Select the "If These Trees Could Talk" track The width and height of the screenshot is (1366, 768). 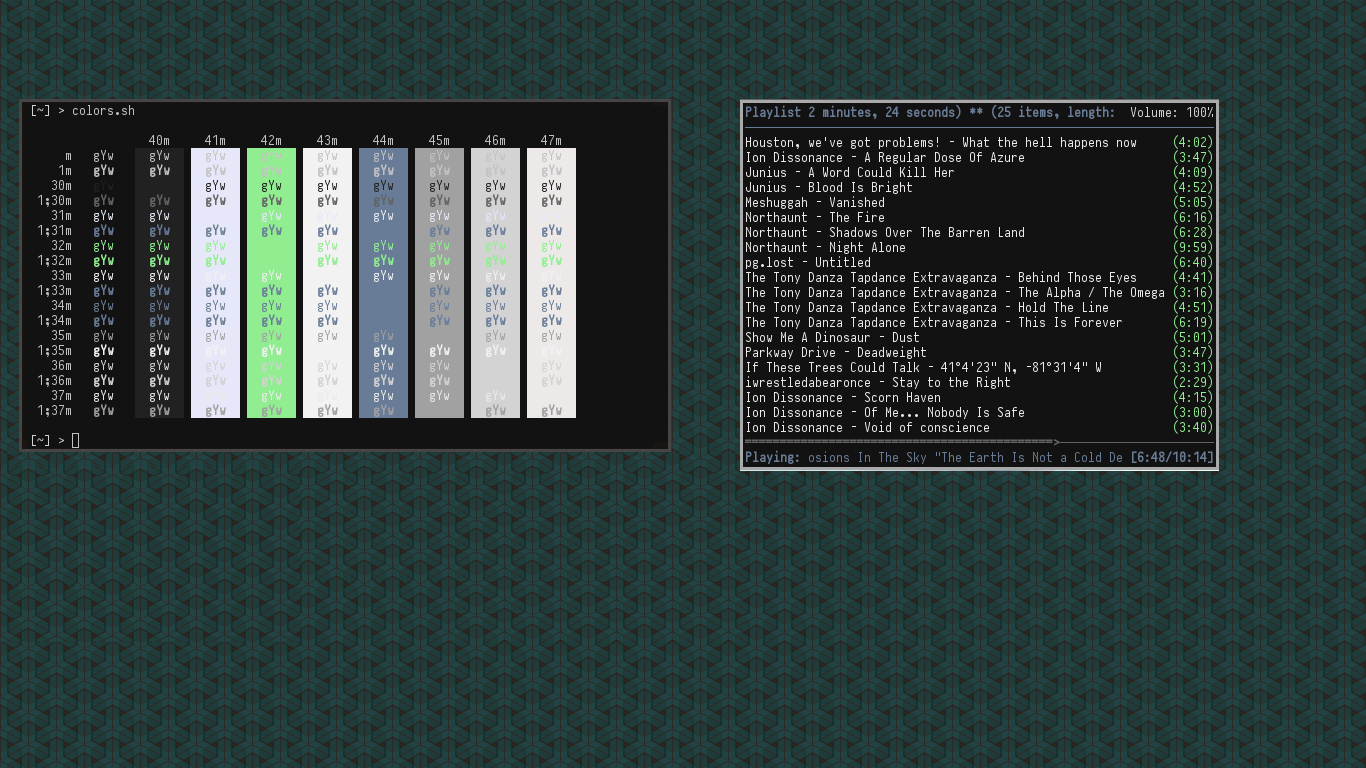click(x=979, y=368)
